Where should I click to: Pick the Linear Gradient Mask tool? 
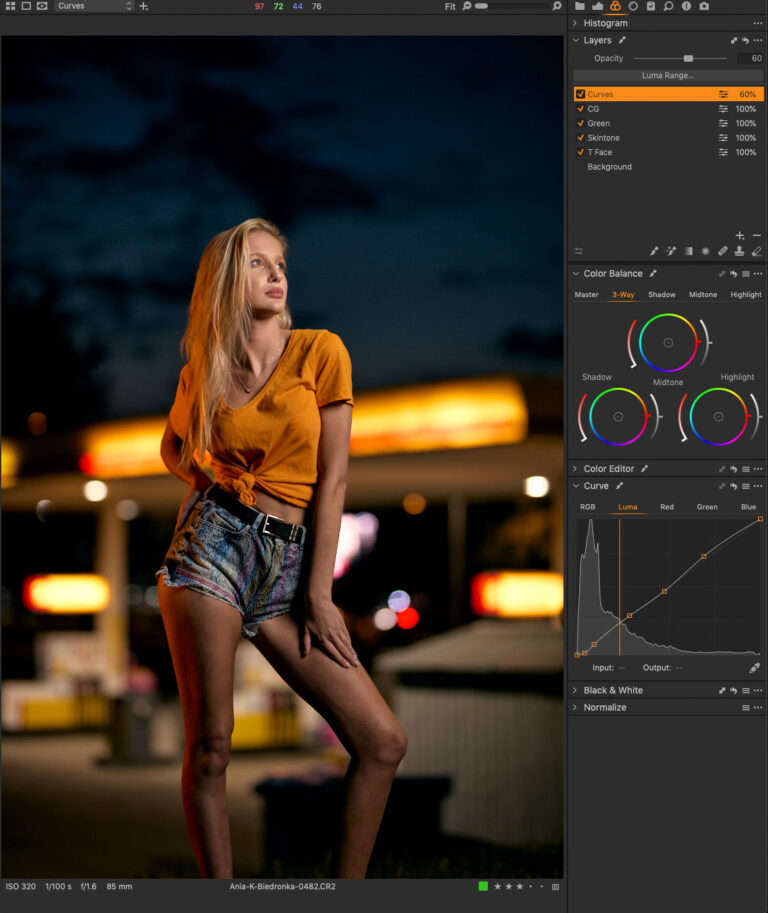click(x=689, y=251)
